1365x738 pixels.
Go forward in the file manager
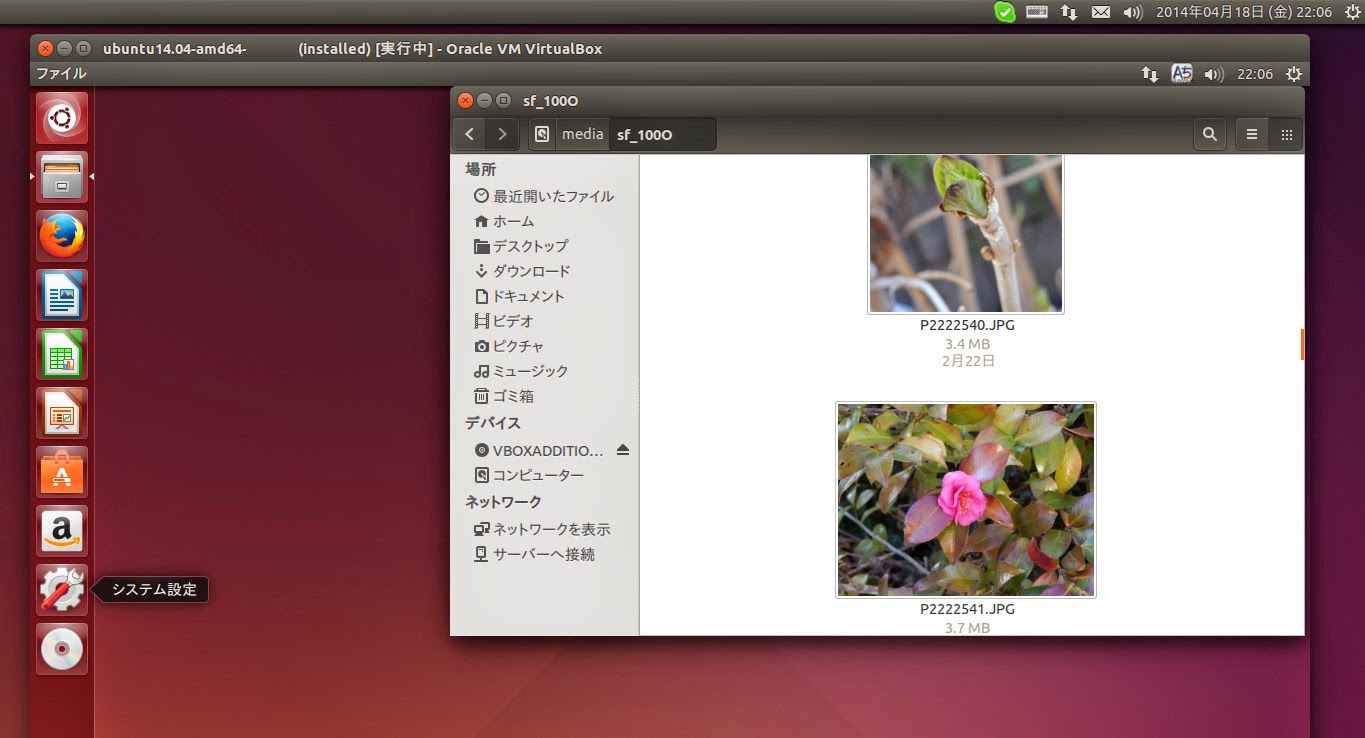coord(502,134)
